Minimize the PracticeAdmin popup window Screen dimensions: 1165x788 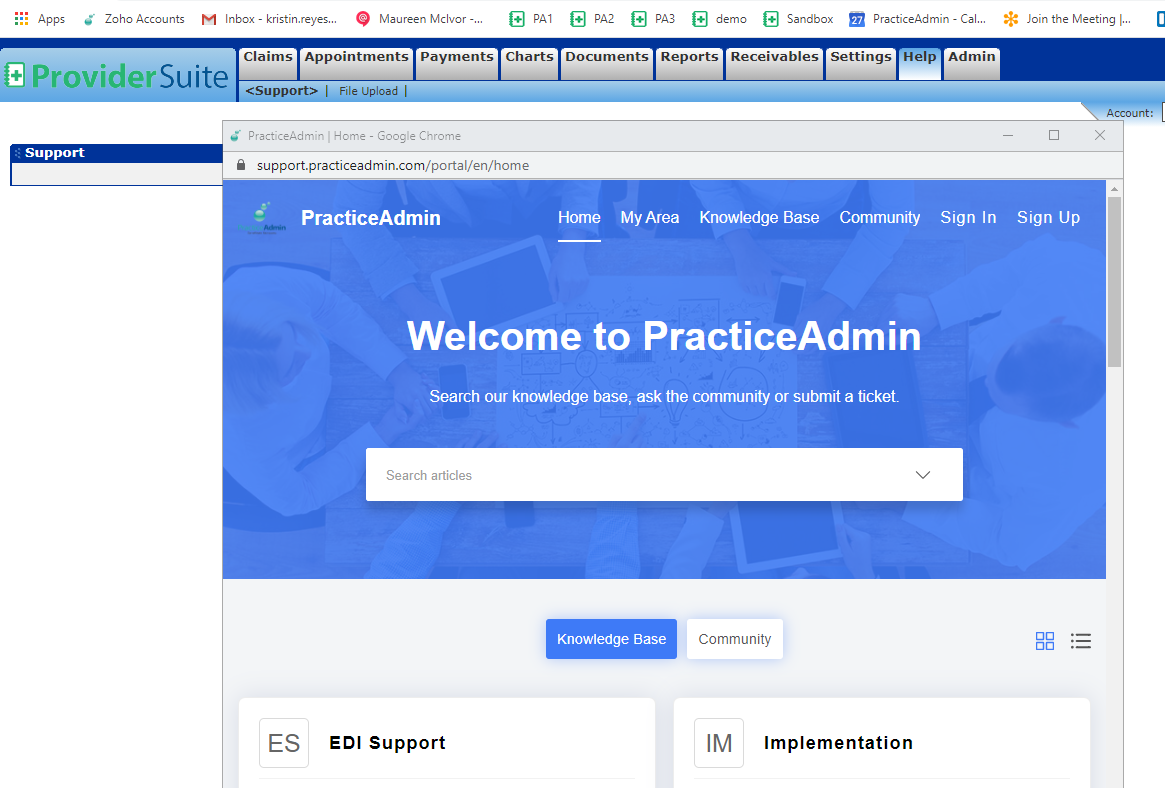pos(1007,135)
